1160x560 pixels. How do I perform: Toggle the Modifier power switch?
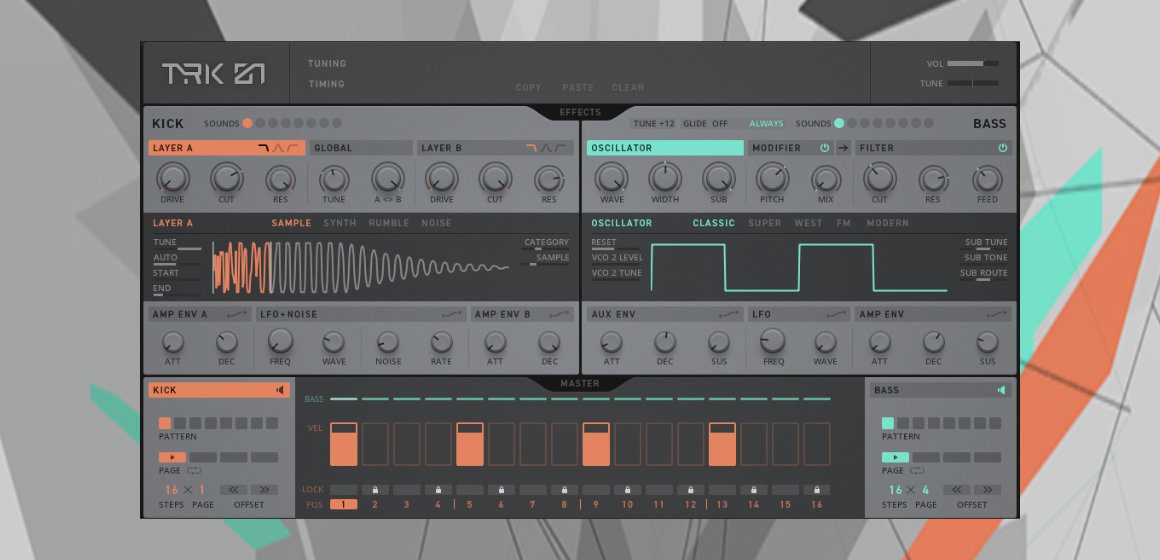824,148
